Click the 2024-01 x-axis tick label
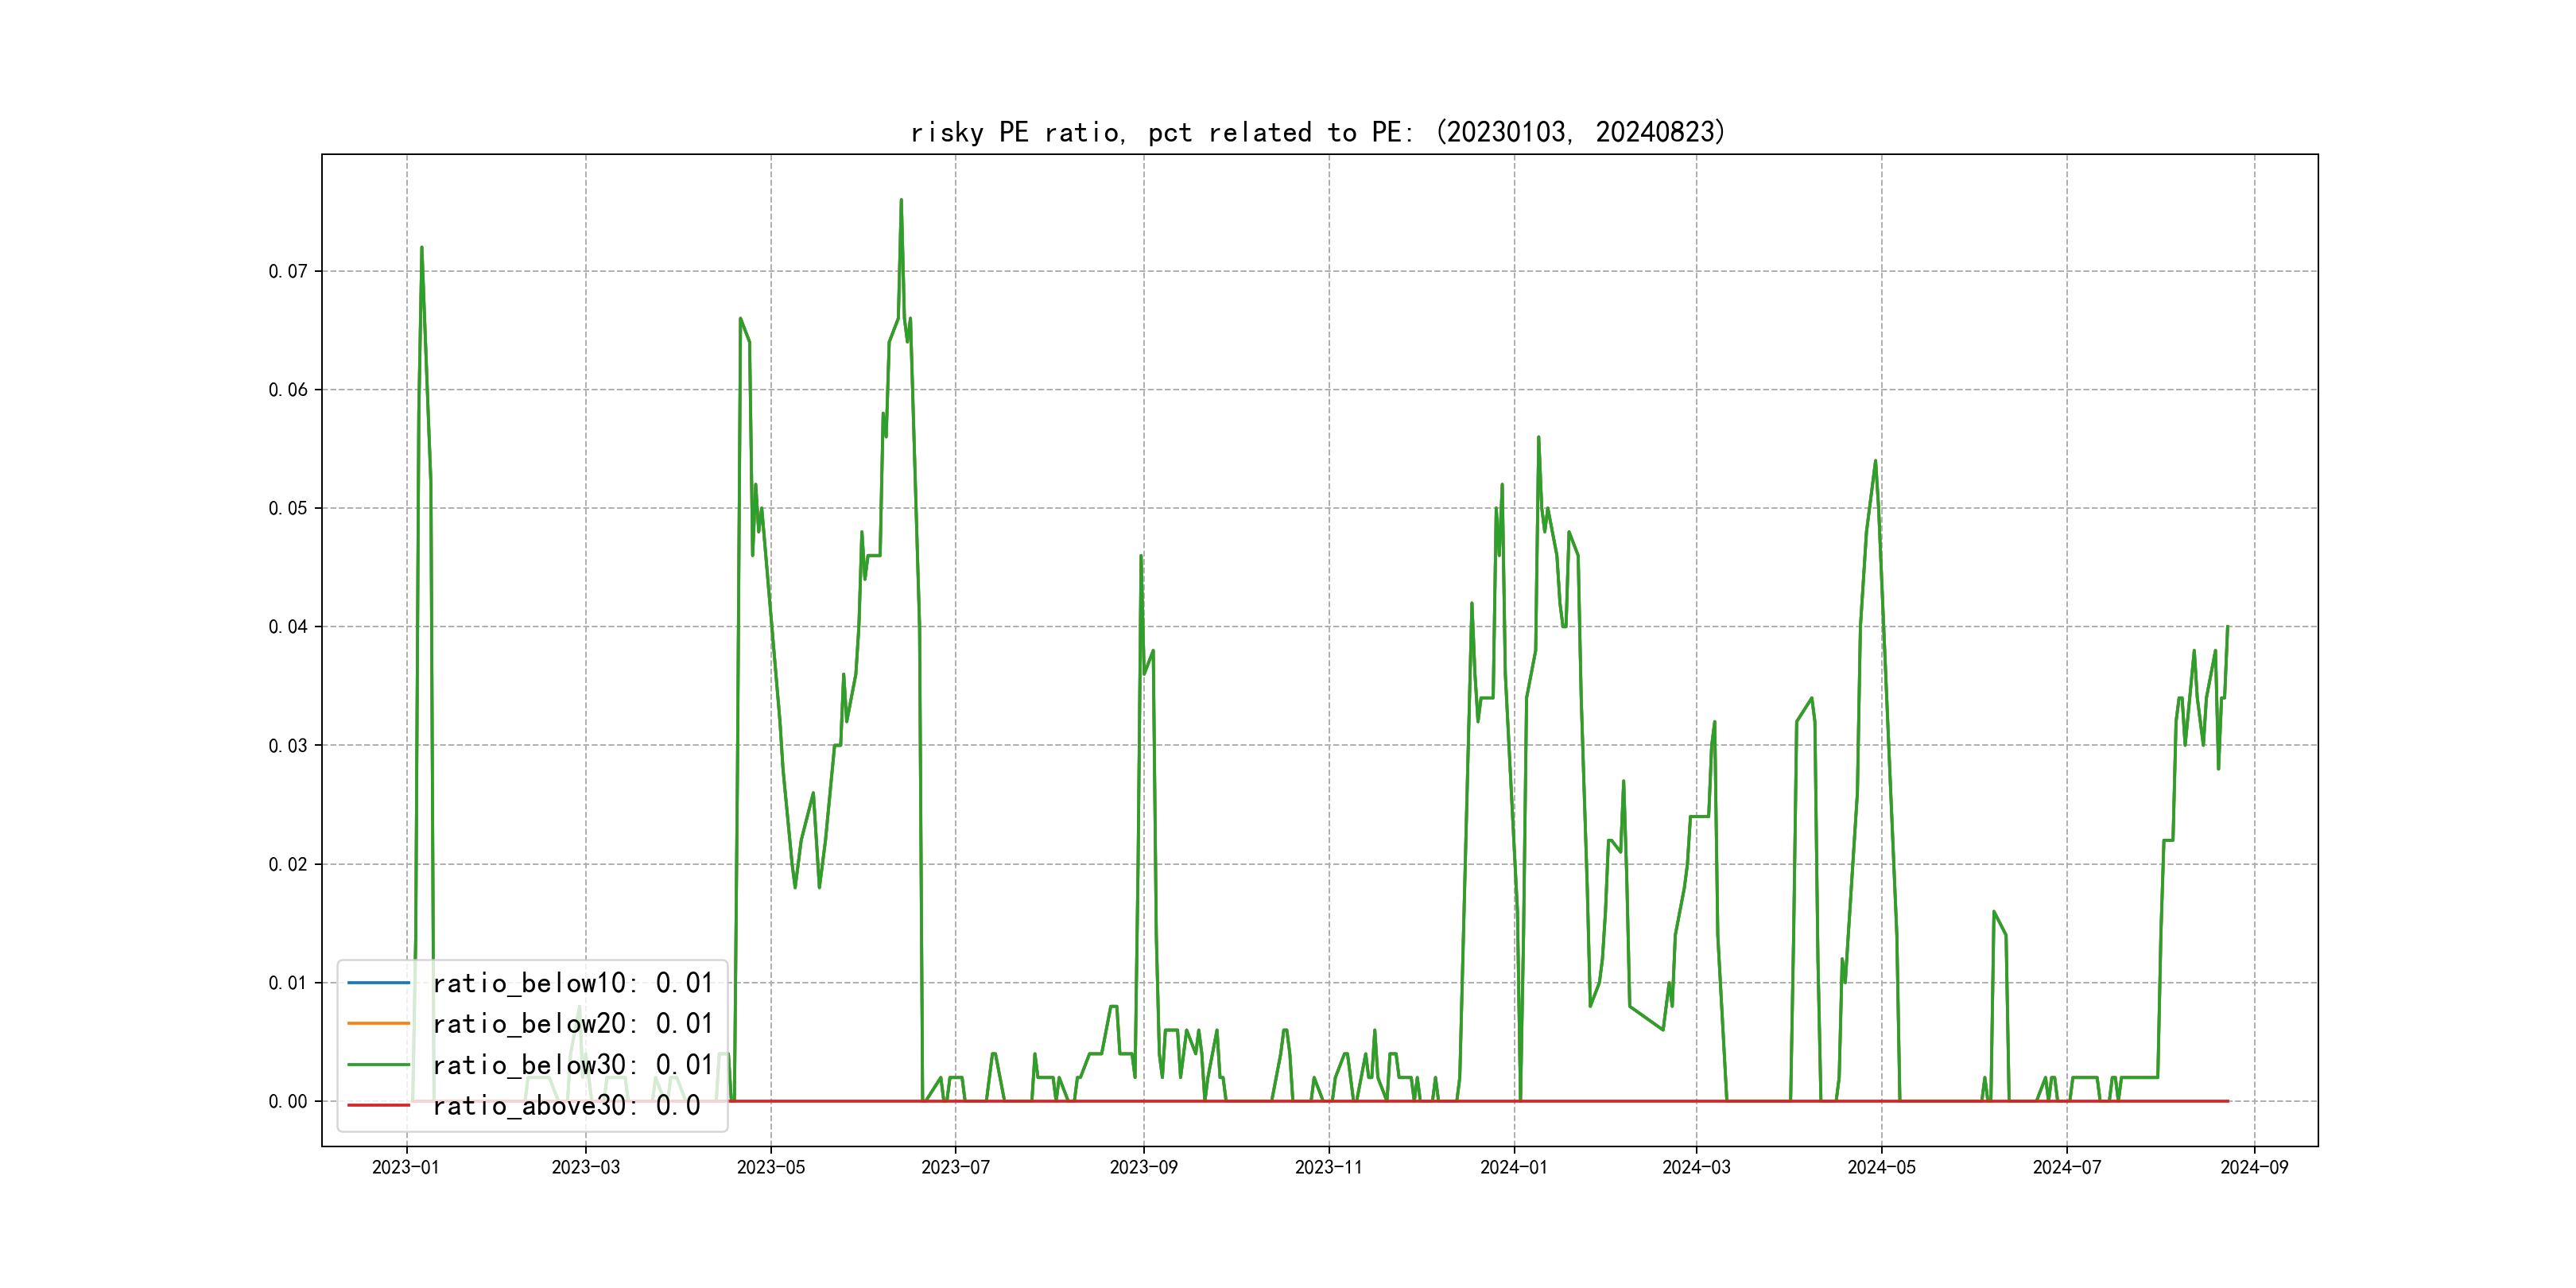The height and width of the screenshot is (1288, 2576). point(1514,1167)
